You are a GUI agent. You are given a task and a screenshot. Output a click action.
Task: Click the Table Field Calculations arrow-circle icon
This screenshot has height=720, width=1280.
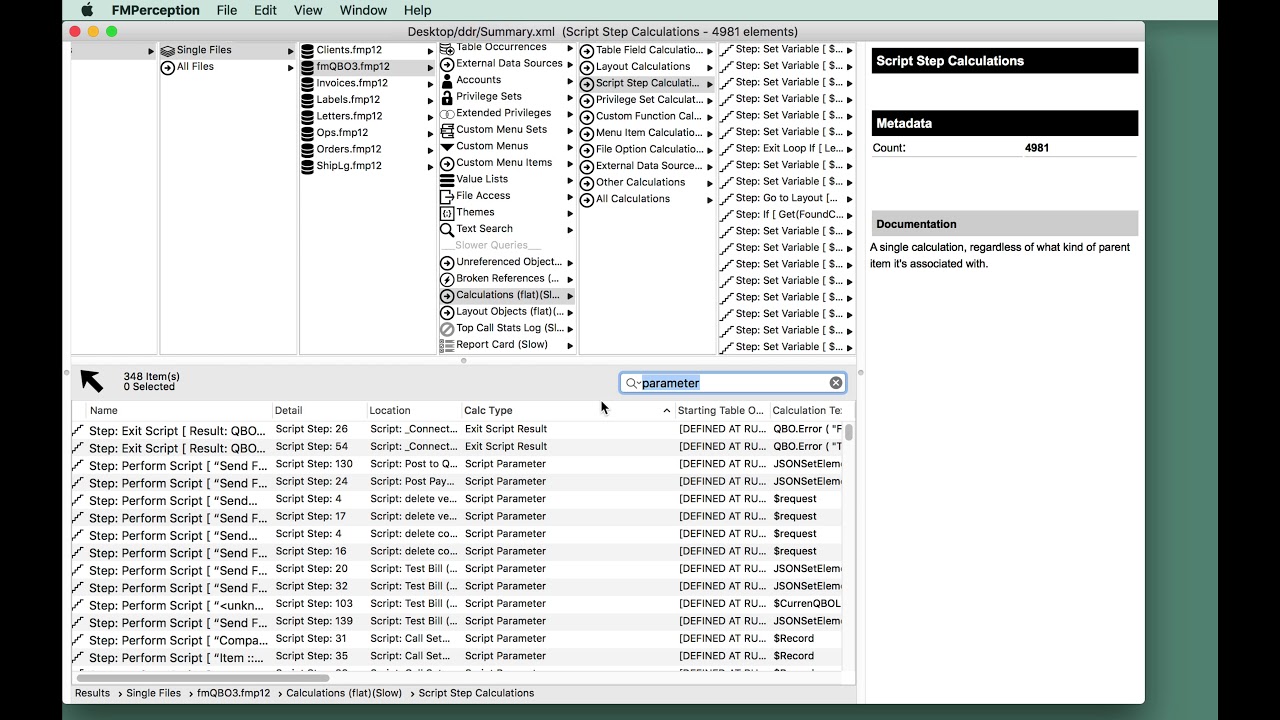click(x=587, y=50)
